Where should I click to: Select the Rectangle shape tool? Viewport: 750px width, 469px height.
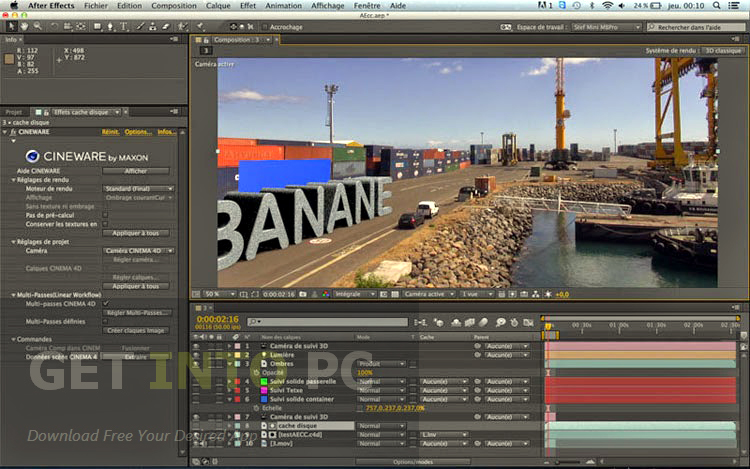pos(98,27)
